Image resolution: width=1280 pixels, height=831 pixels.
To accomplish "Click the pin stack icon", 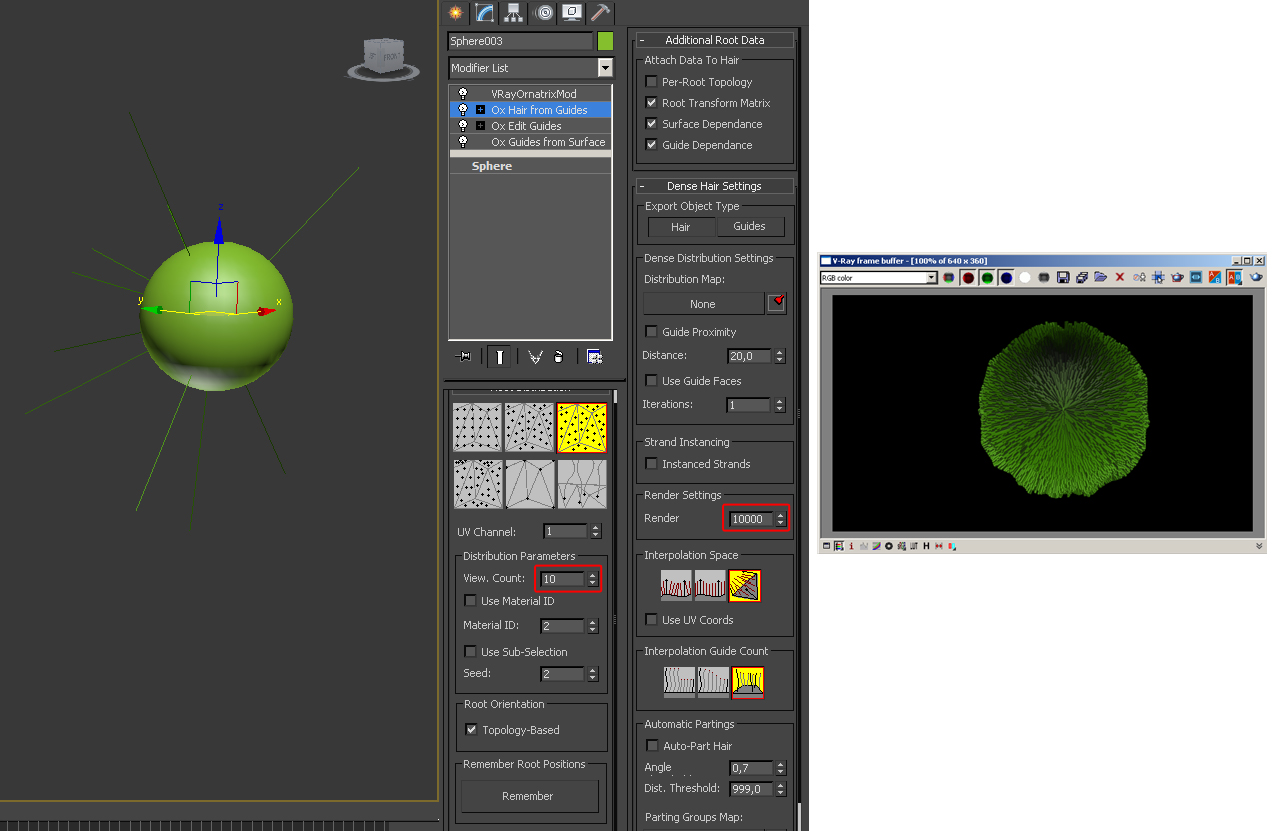I will click(x=464, y=356).
